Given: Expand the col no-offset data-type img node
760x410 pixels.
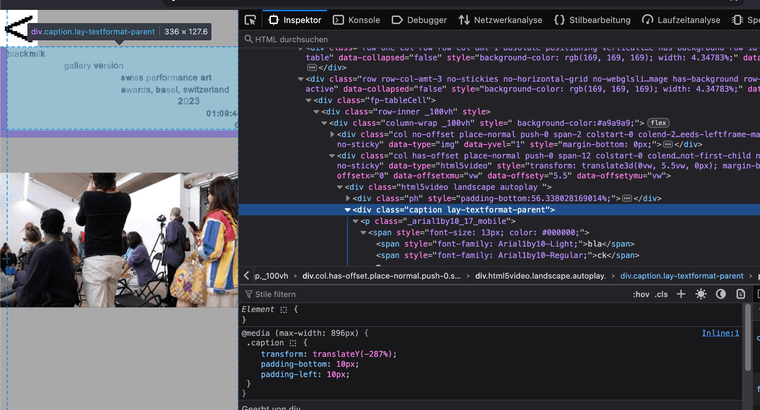Looking at the screenshot, I should tap(332, 134).
